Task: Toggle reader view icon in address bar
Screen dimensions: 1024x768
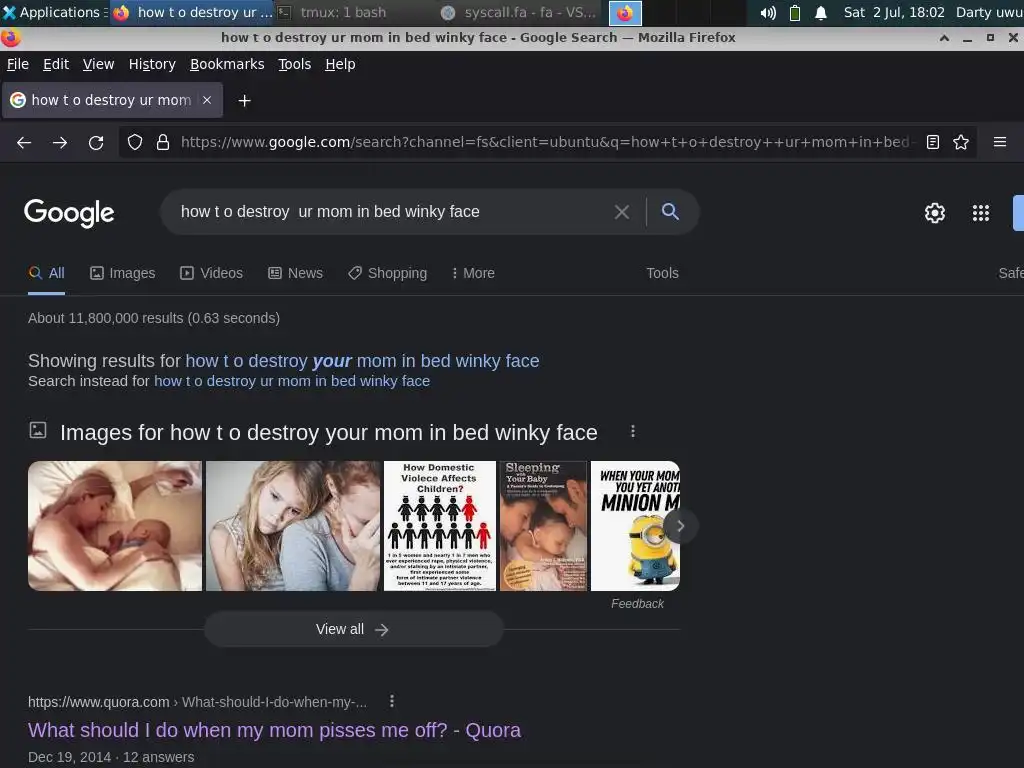Action: pos(933,142)
